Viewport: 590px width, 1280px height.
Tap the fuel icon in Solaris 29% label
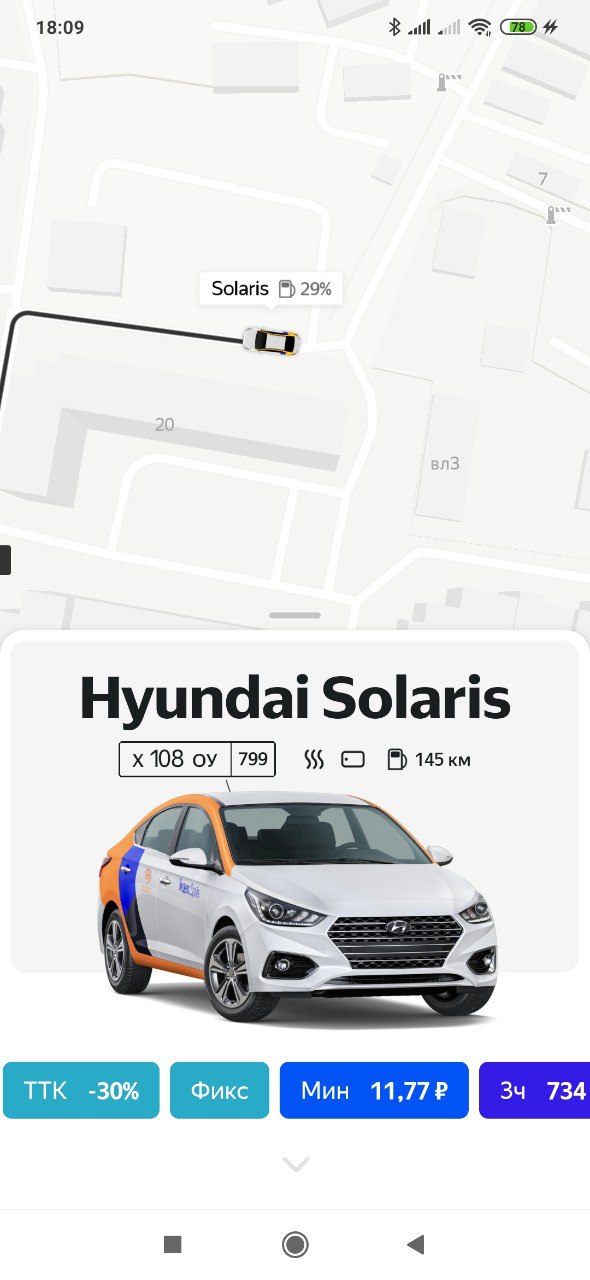tap(287, 290)
